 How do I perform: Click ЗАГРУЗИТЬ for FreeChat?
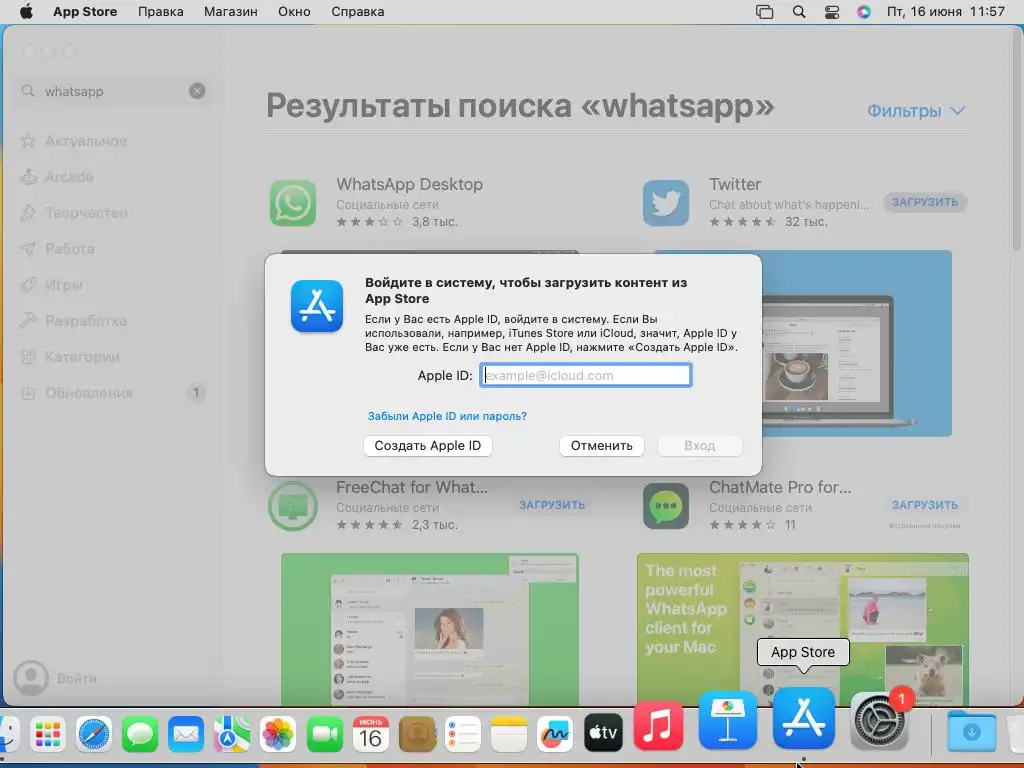pyautogui.click(x=552, y=505)
